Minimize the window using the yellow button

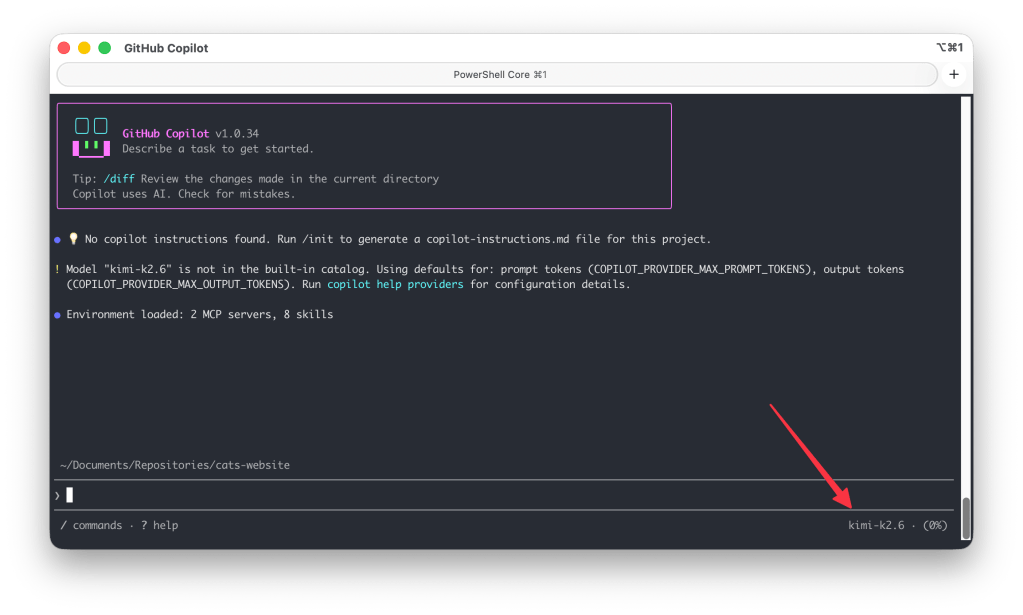pos(84,48)
